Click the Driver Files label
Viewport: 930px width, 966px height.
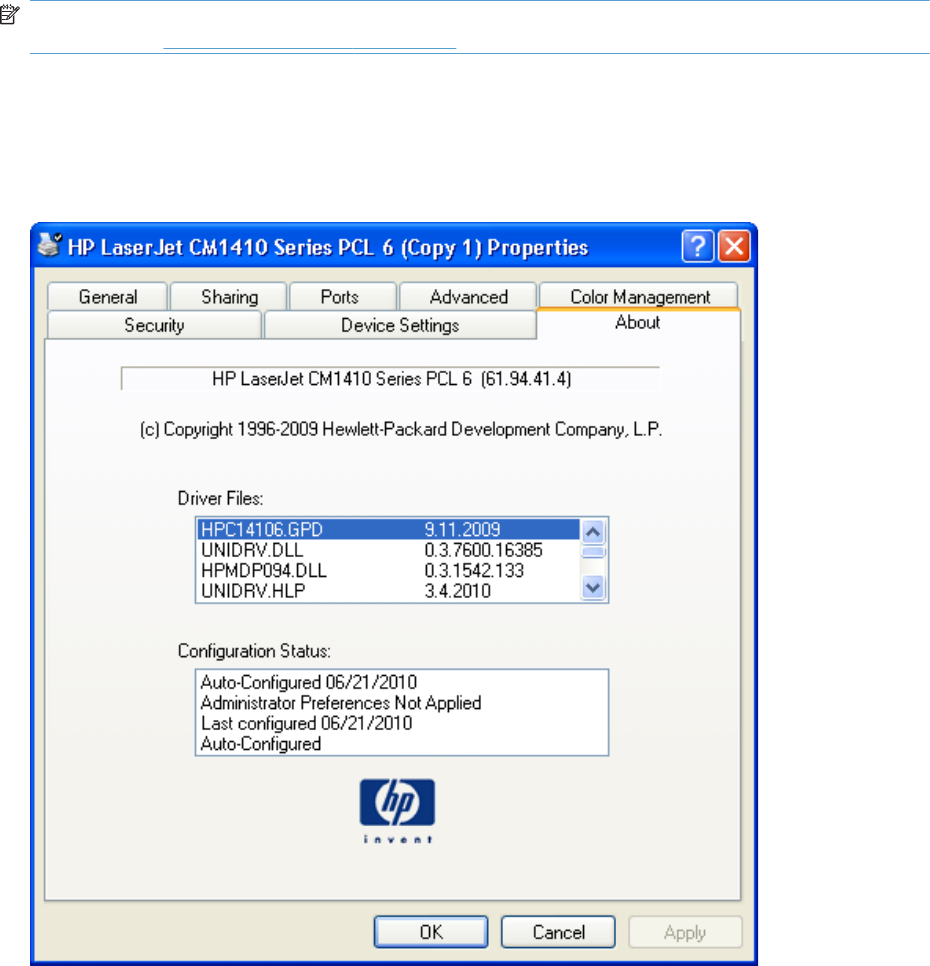(220, 498)
